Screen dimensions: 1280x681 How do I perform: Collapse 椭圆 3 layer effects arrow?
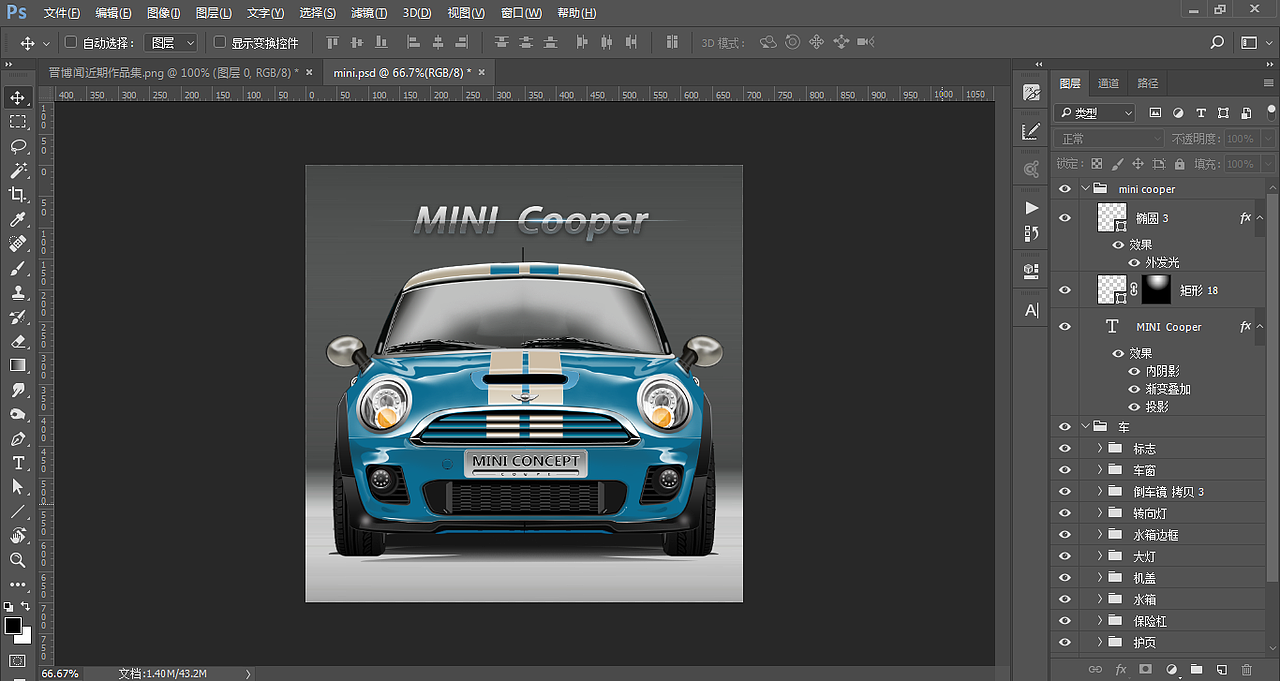point(1259,217)
